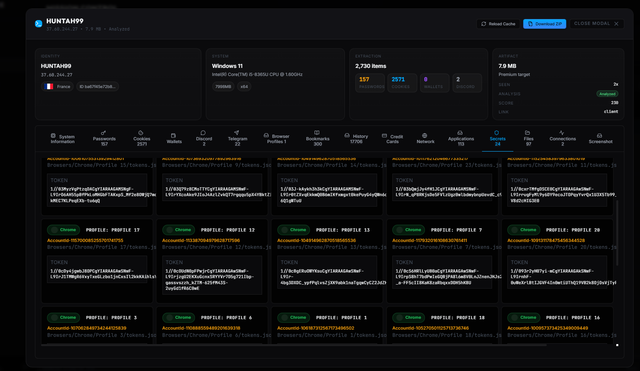Click the Close Modal button

click(596, 24)
